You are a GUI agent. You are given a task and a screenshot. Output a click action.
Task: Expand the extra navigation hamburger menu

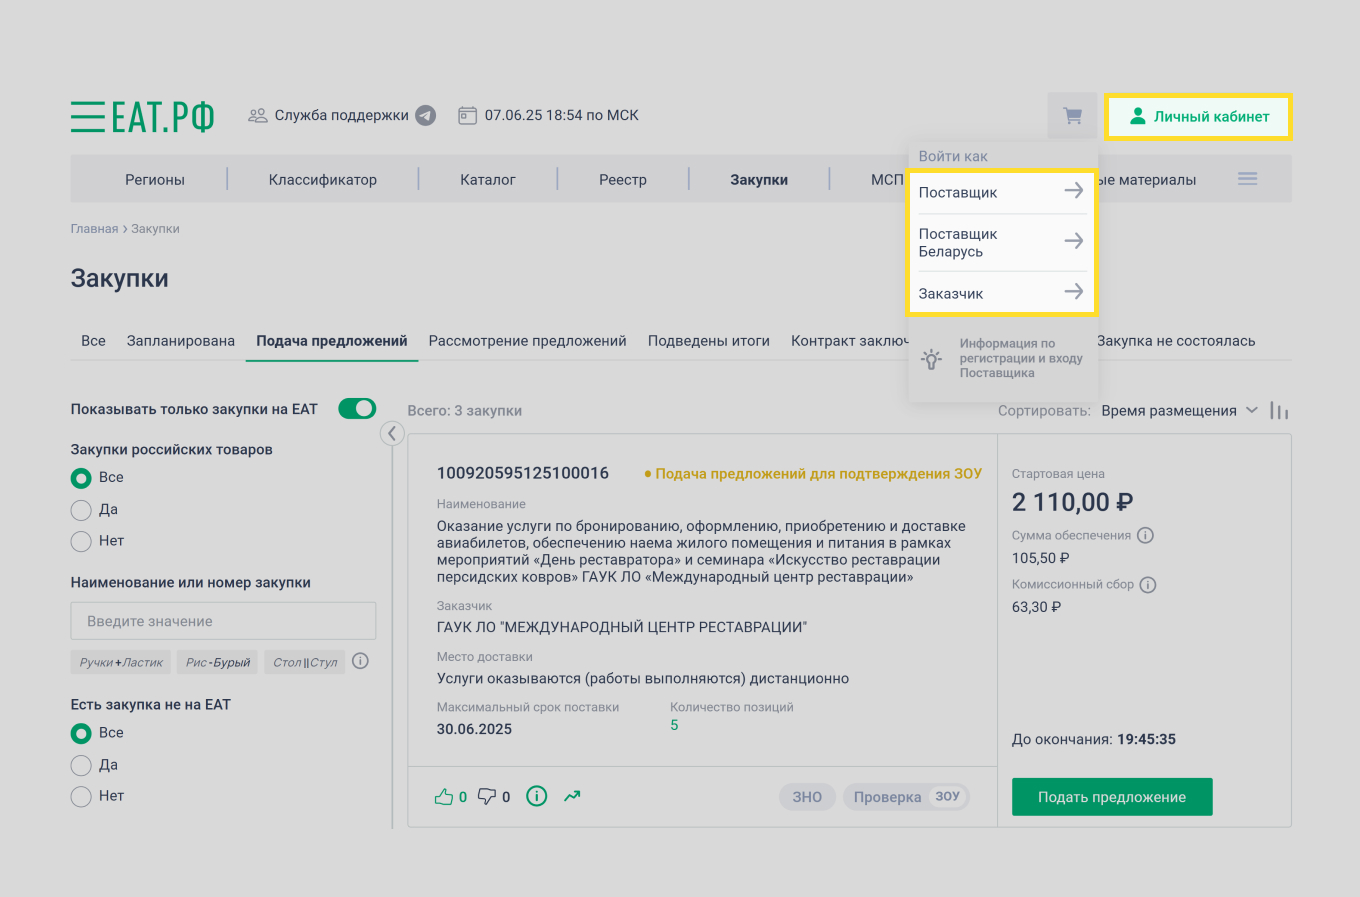(1247, 178)
